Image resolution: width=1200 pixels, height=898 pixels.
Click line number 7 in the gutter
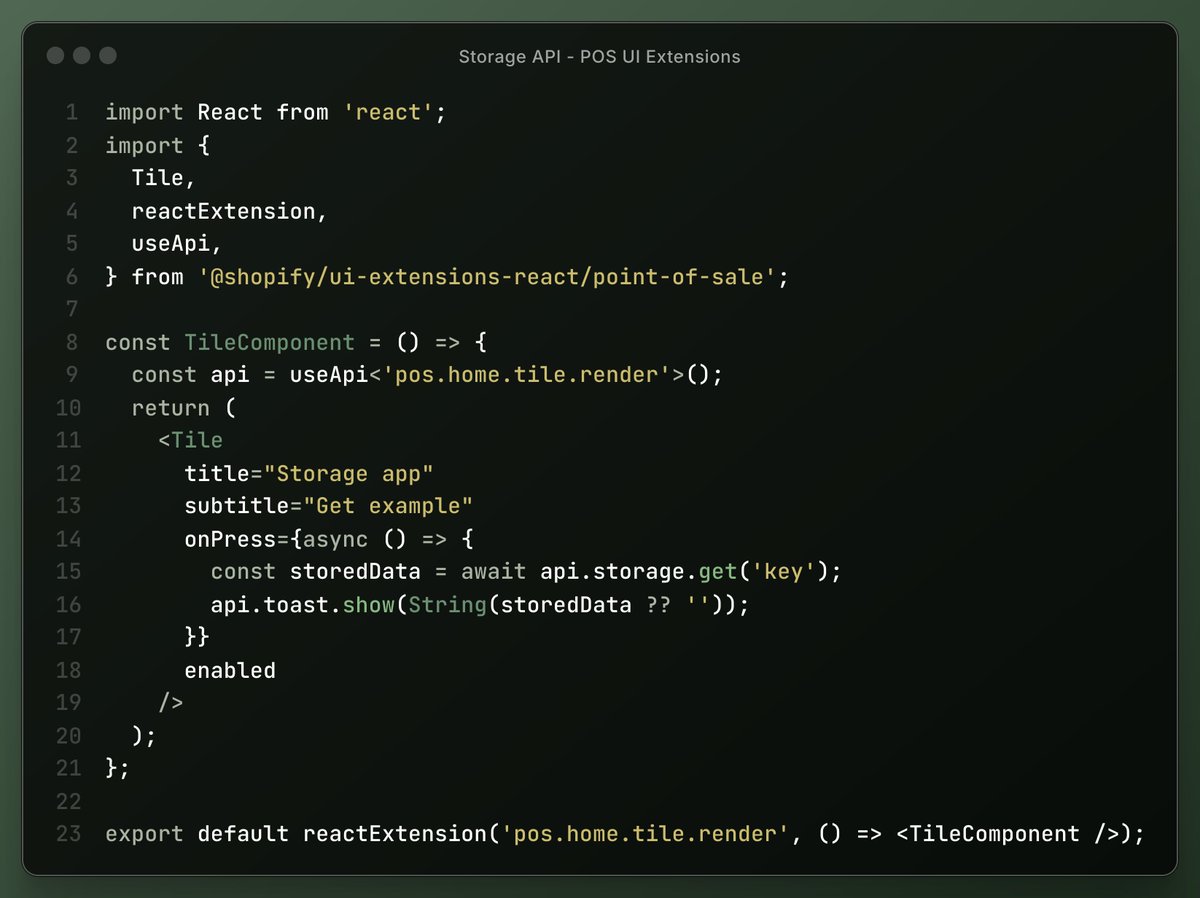pyautogui.click(x=72, y=309)
